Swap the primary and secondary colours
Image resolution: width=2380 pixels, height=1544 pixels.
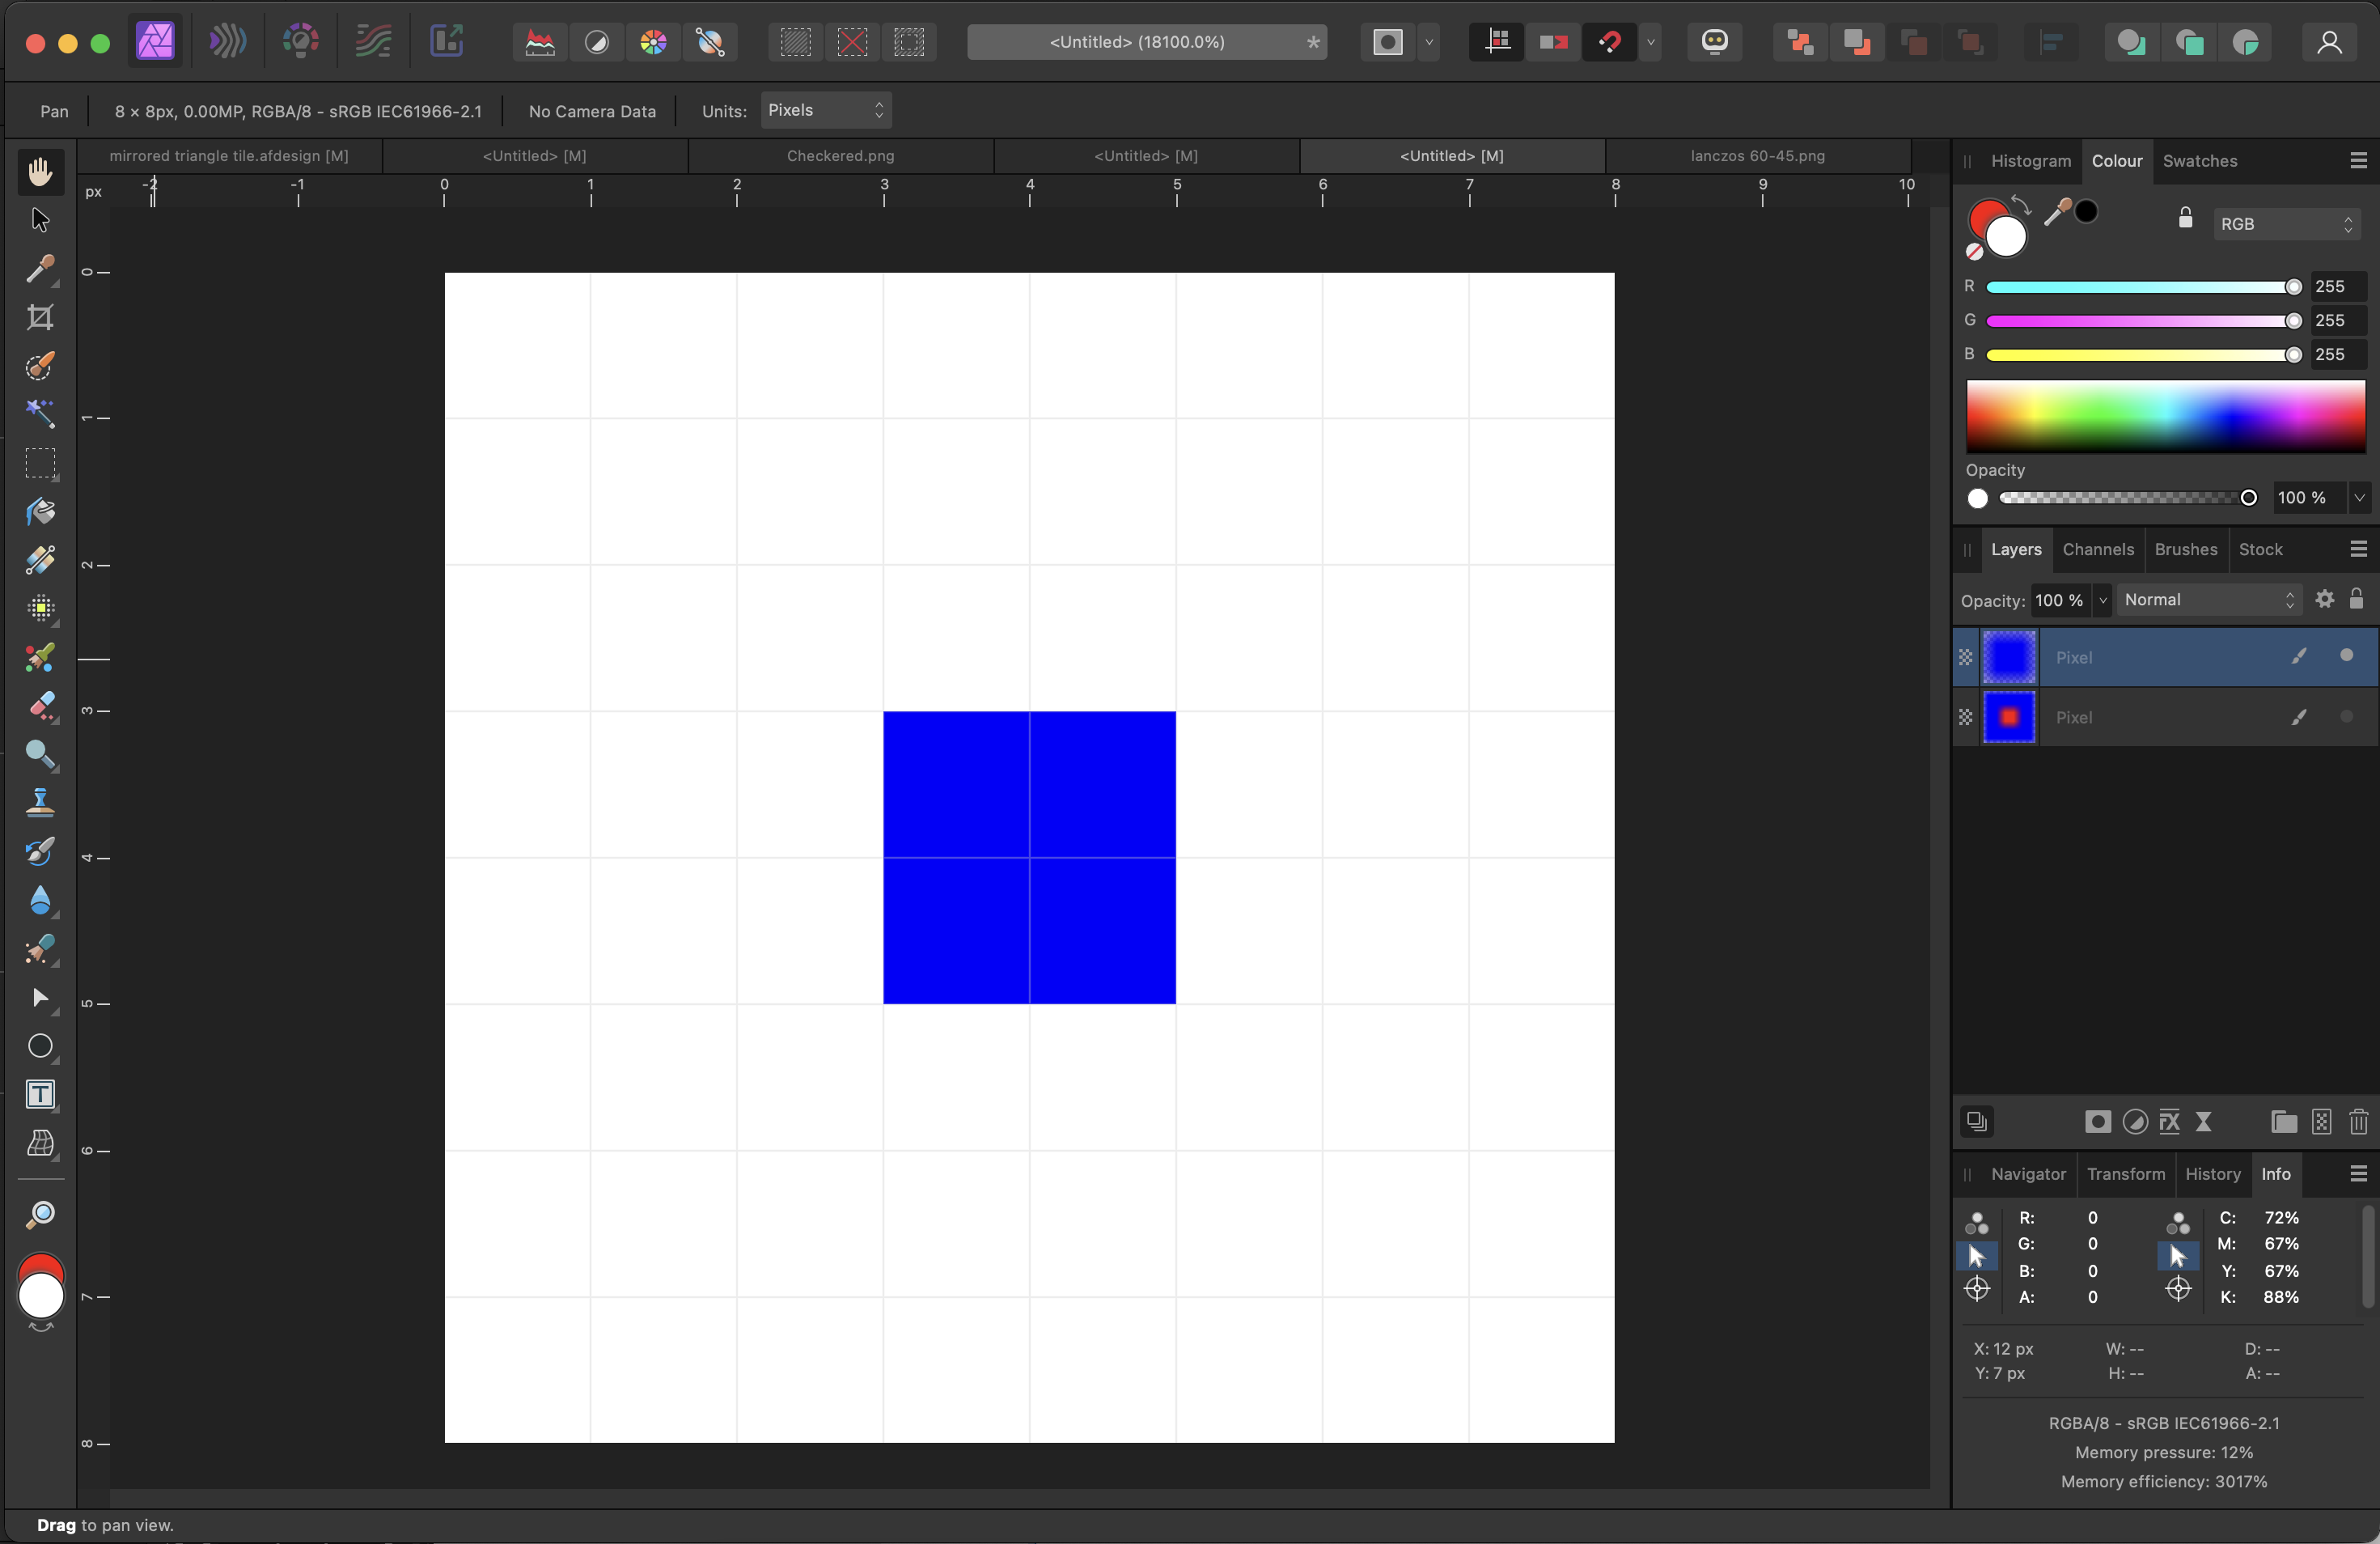[2021, 205]
